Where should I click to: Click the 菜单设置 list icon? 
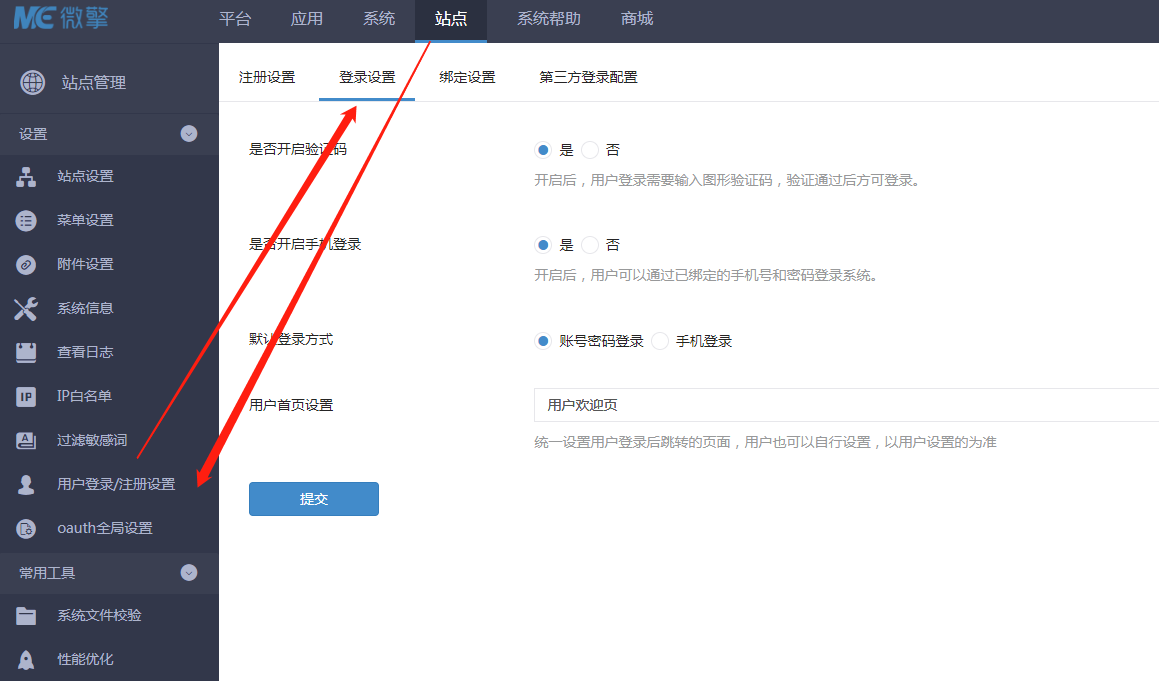(26, 221)
